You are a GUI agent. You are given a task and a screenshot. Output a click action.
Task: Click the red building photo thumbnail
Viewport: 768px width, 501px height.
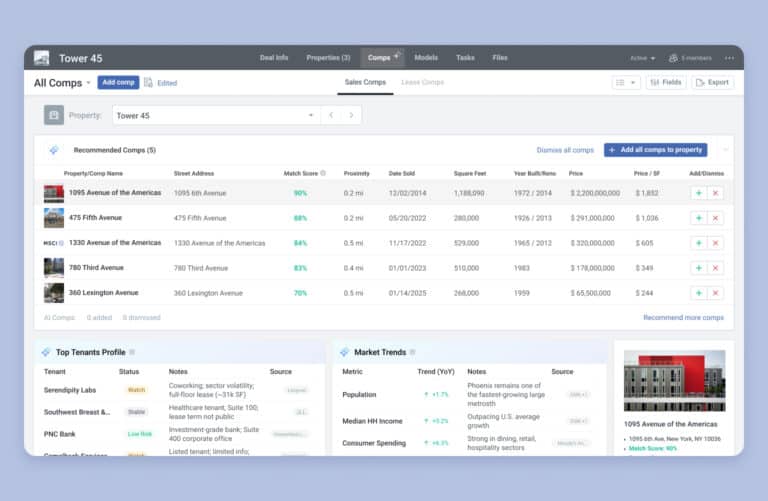671,381
